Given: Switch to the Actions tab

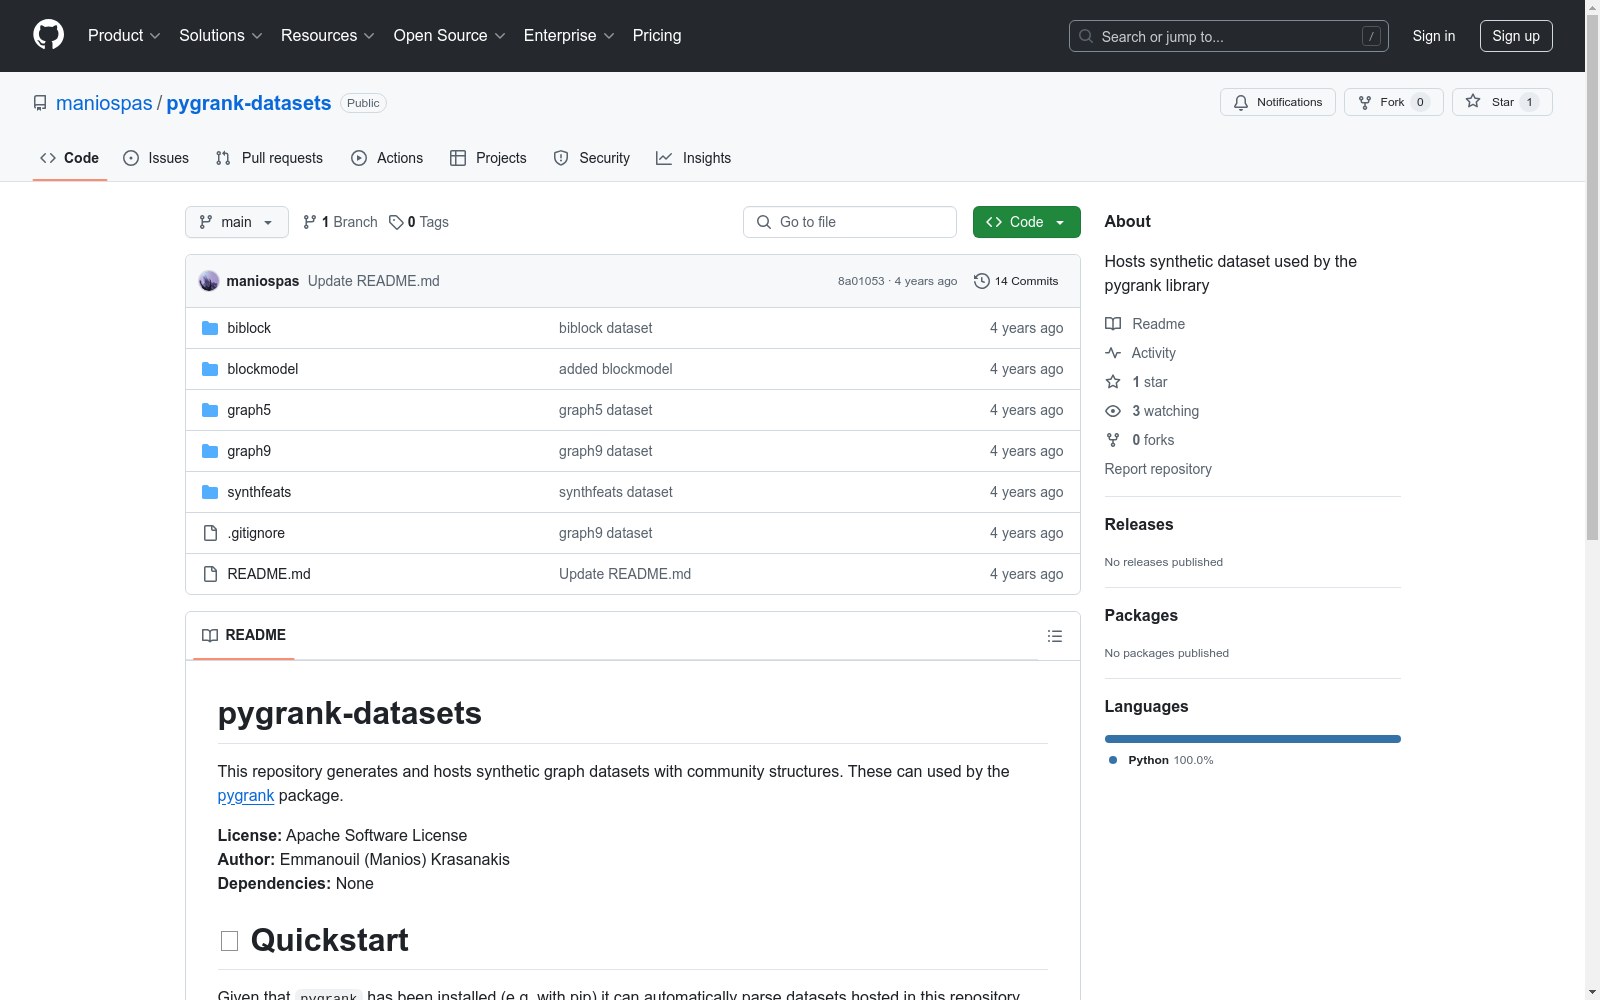Looking at the screenshot, I should click(x=387, y=158).
